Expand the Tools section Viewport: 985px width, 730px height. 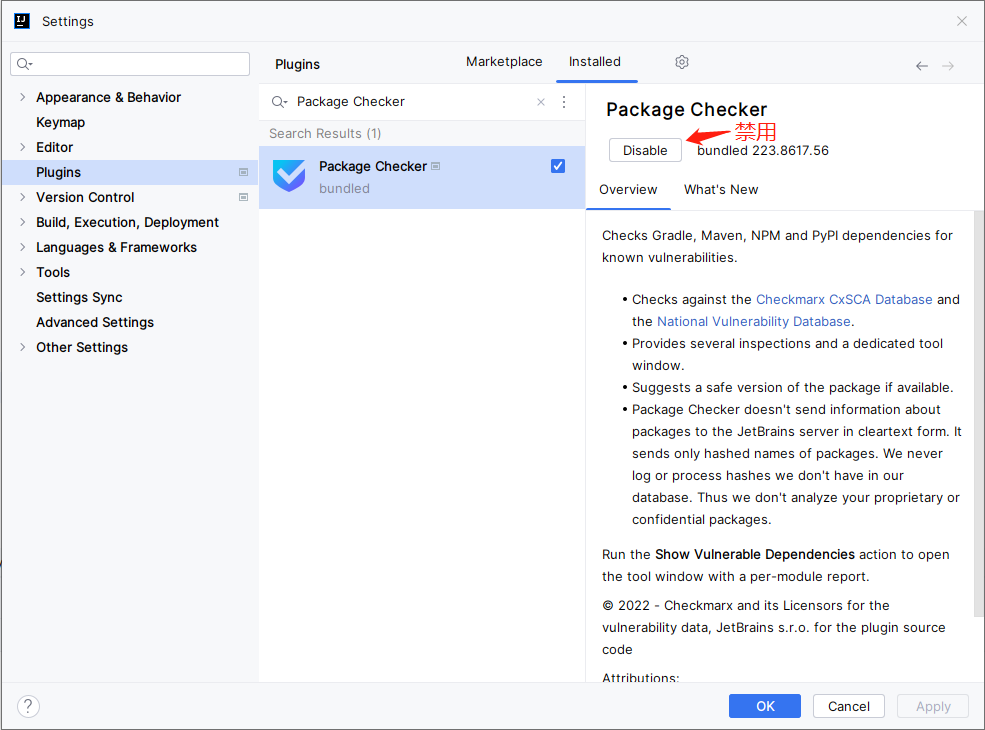(23, 272)
